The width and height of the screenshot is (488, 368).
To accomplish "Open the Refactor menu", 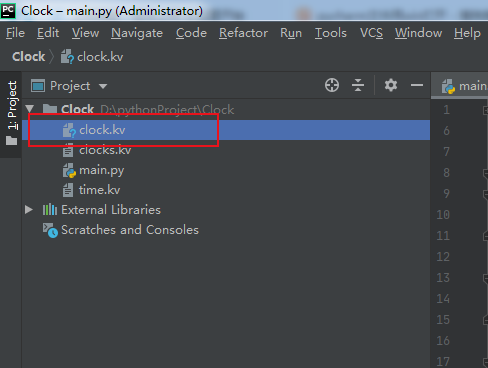I will point(243,33).
